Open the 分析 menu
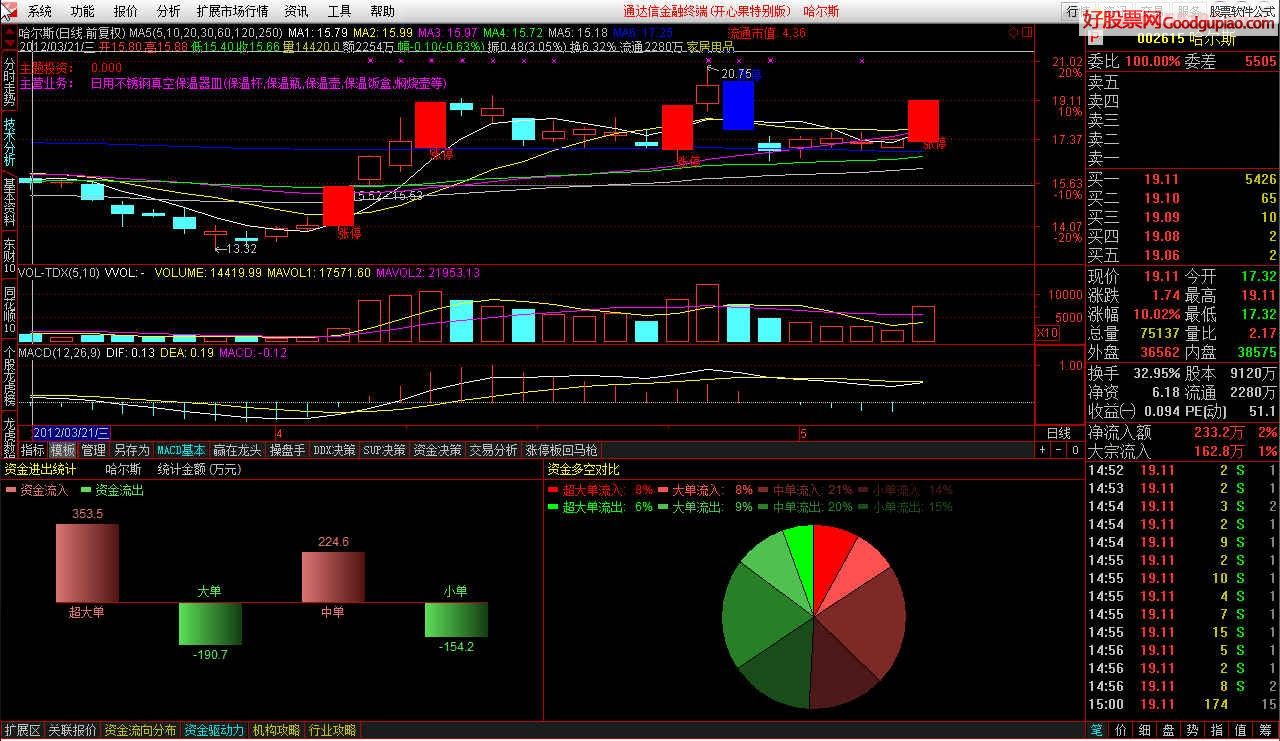The width and height of the screenshot is (1280, 741). point(169,11)
